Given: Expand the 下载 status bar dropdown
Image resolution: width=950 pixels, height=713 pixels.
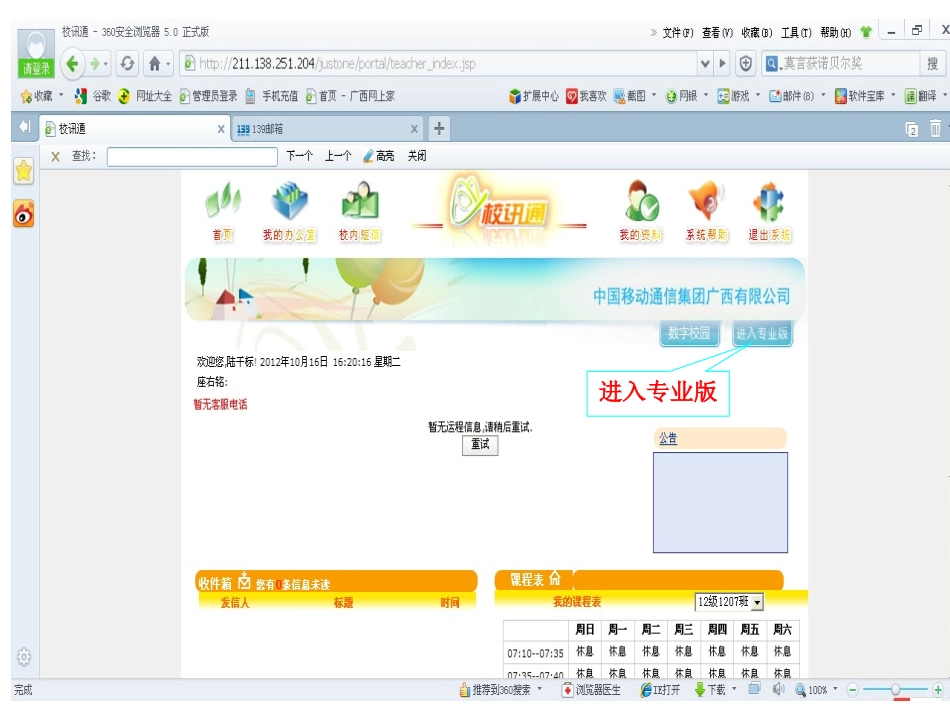Looking at the screenshot, I should (x=734, y=689).
